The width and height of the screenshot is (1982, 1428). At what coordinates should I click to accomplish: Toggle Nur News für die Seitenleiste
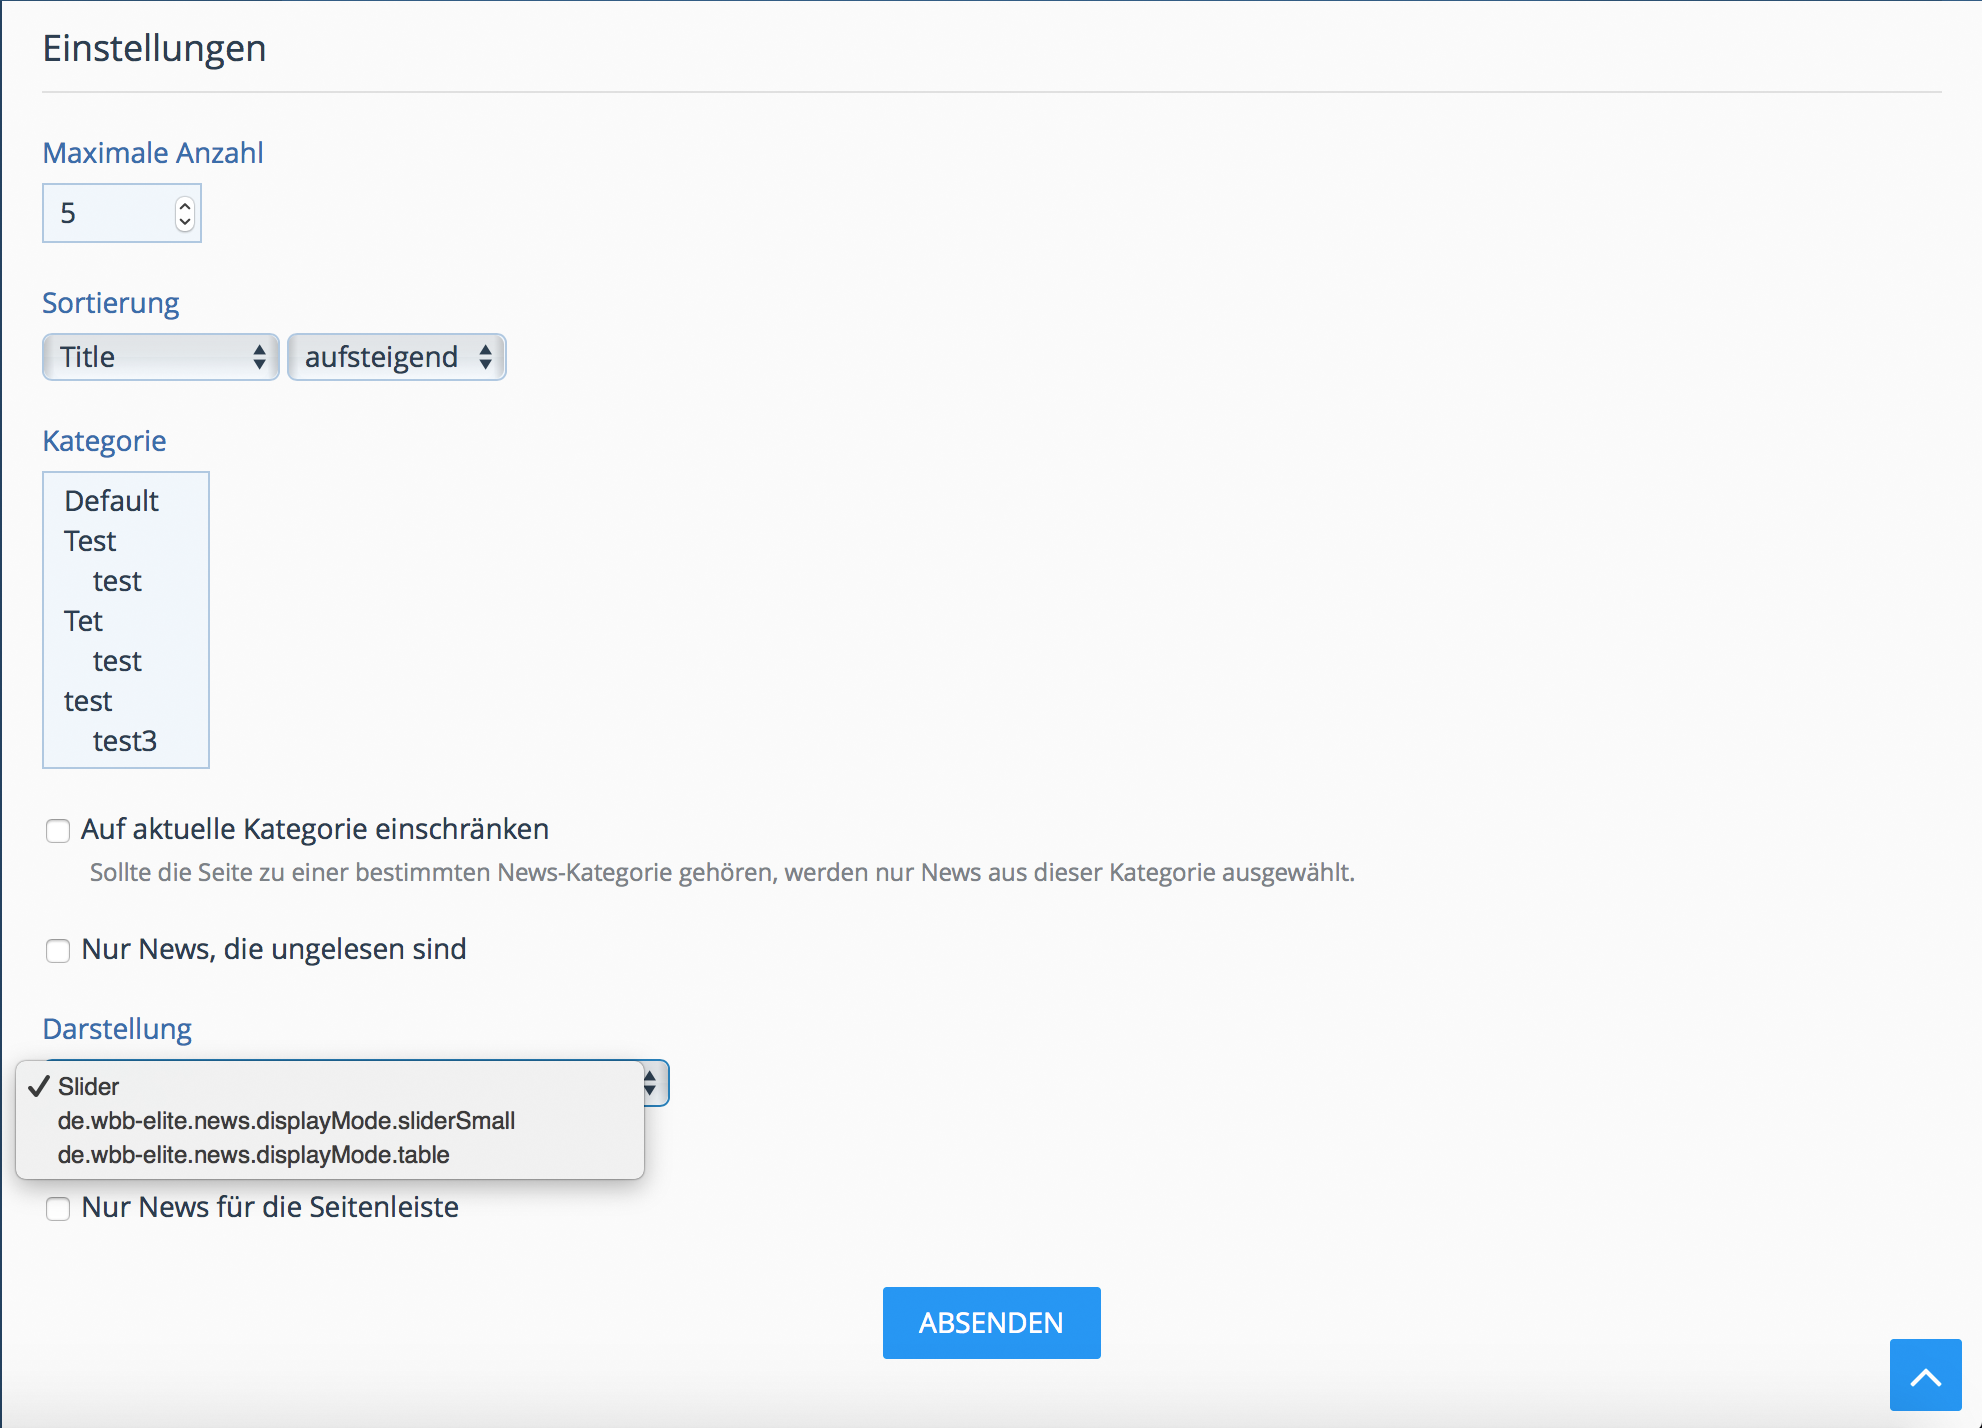[x=58, y=1208]
